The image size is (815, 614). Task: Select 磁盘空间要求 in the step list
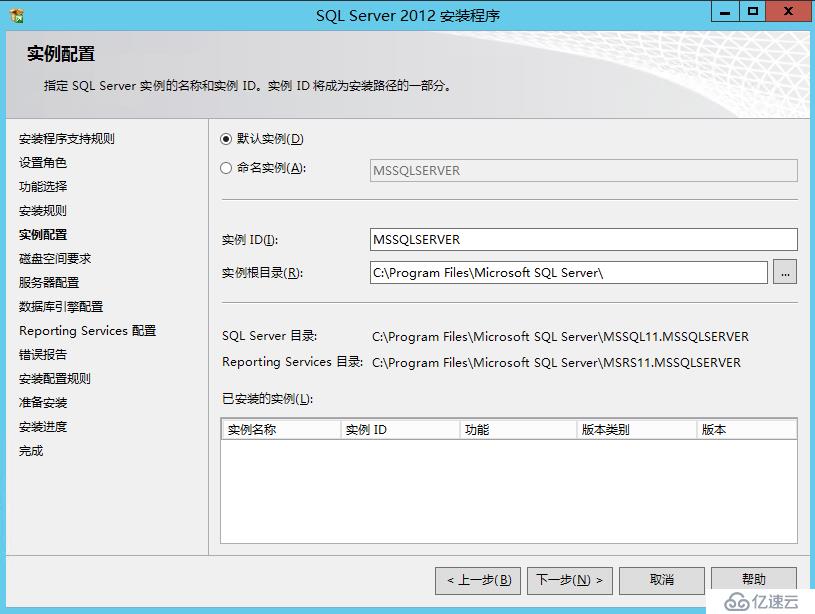click(55, 258)
